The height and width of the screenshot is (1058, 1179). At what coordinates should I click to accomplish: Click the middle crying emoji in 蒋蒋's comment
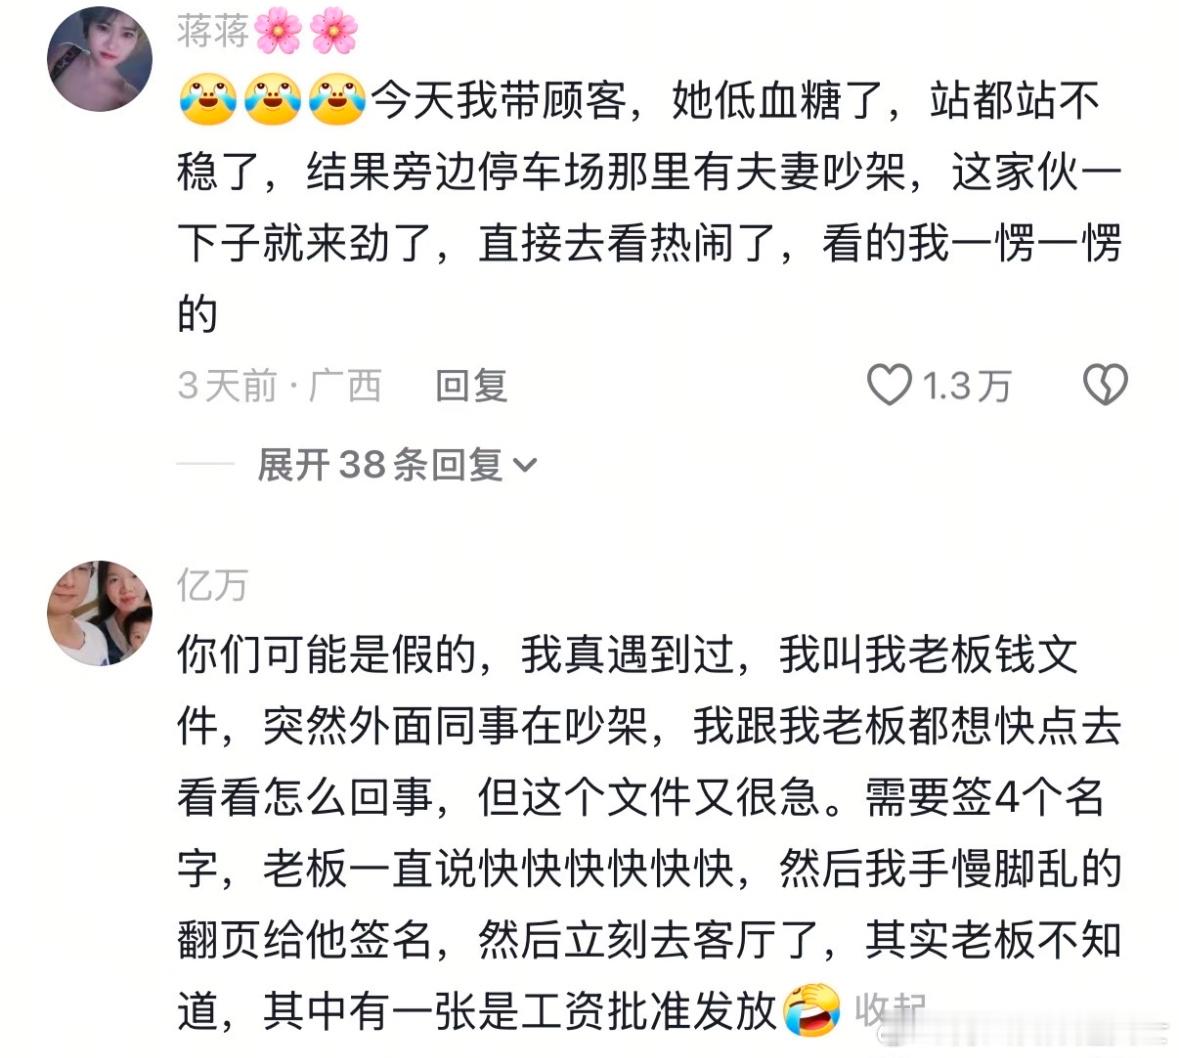click(273, 100)
